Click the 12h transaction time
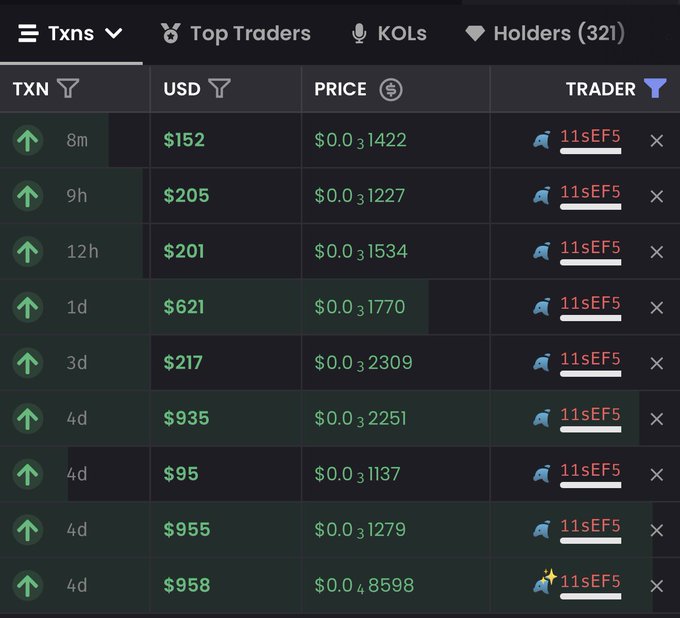 [82, 252]
